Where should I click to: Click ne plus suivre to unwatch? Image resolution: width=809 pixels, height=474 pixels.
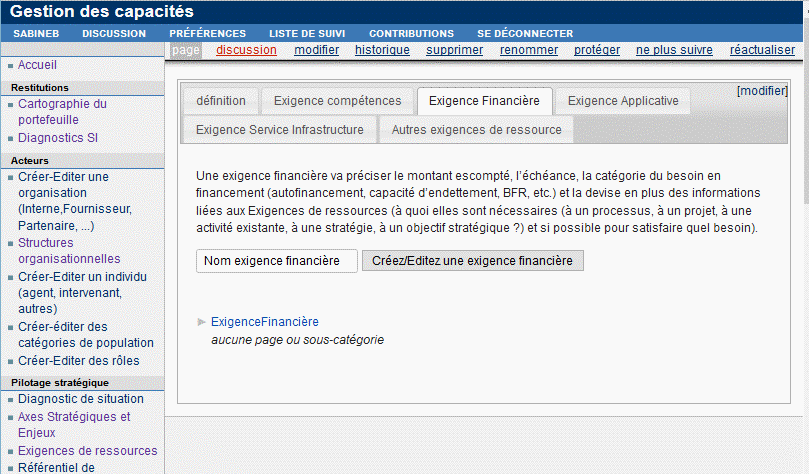(674, 50)
